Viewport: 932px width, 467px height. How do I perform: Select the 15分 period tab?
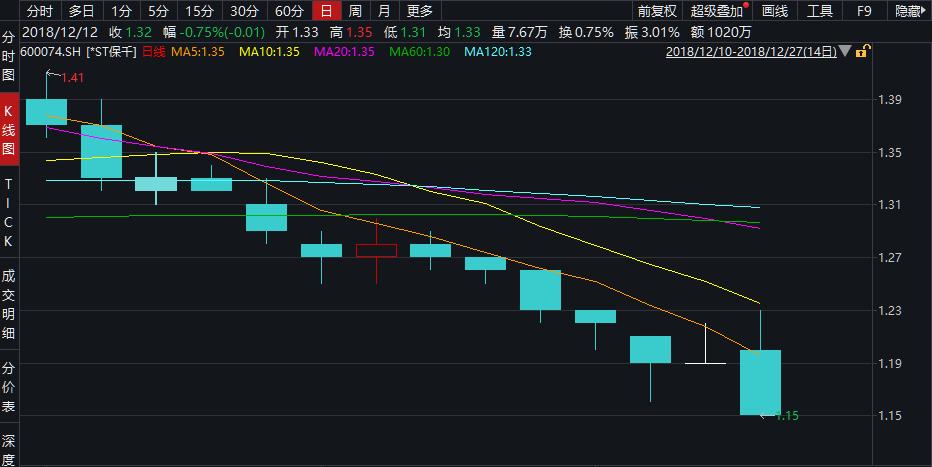199,11
